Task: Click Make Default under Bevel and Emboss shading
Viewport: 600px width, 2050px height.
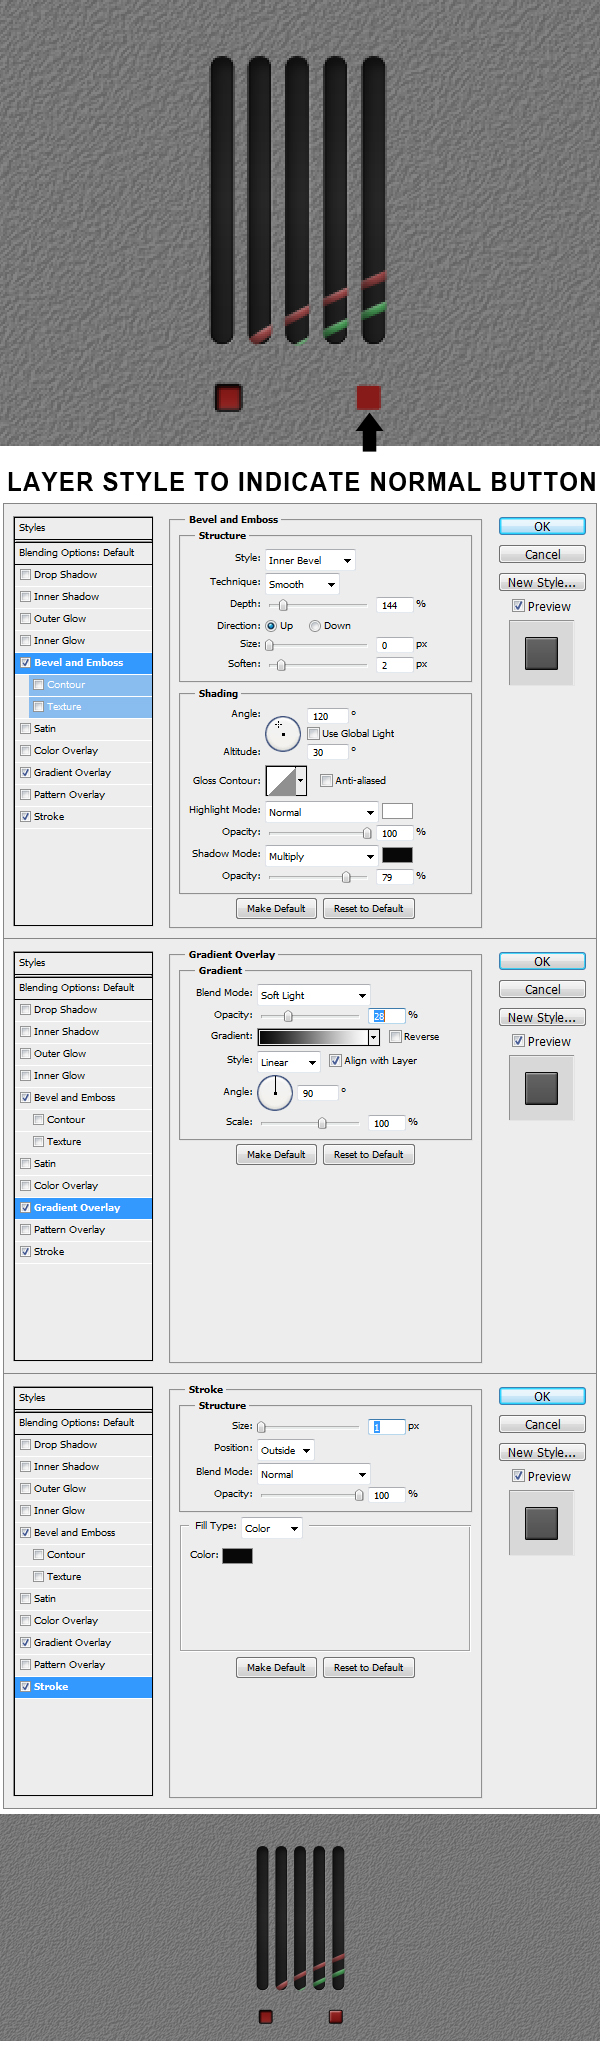Action: coord(276,908)
